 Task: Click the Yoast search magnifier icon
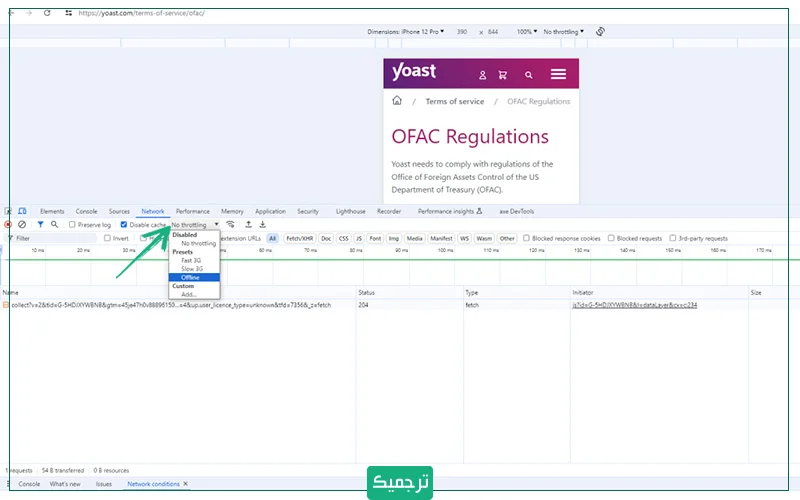click(x=529, y=75)
